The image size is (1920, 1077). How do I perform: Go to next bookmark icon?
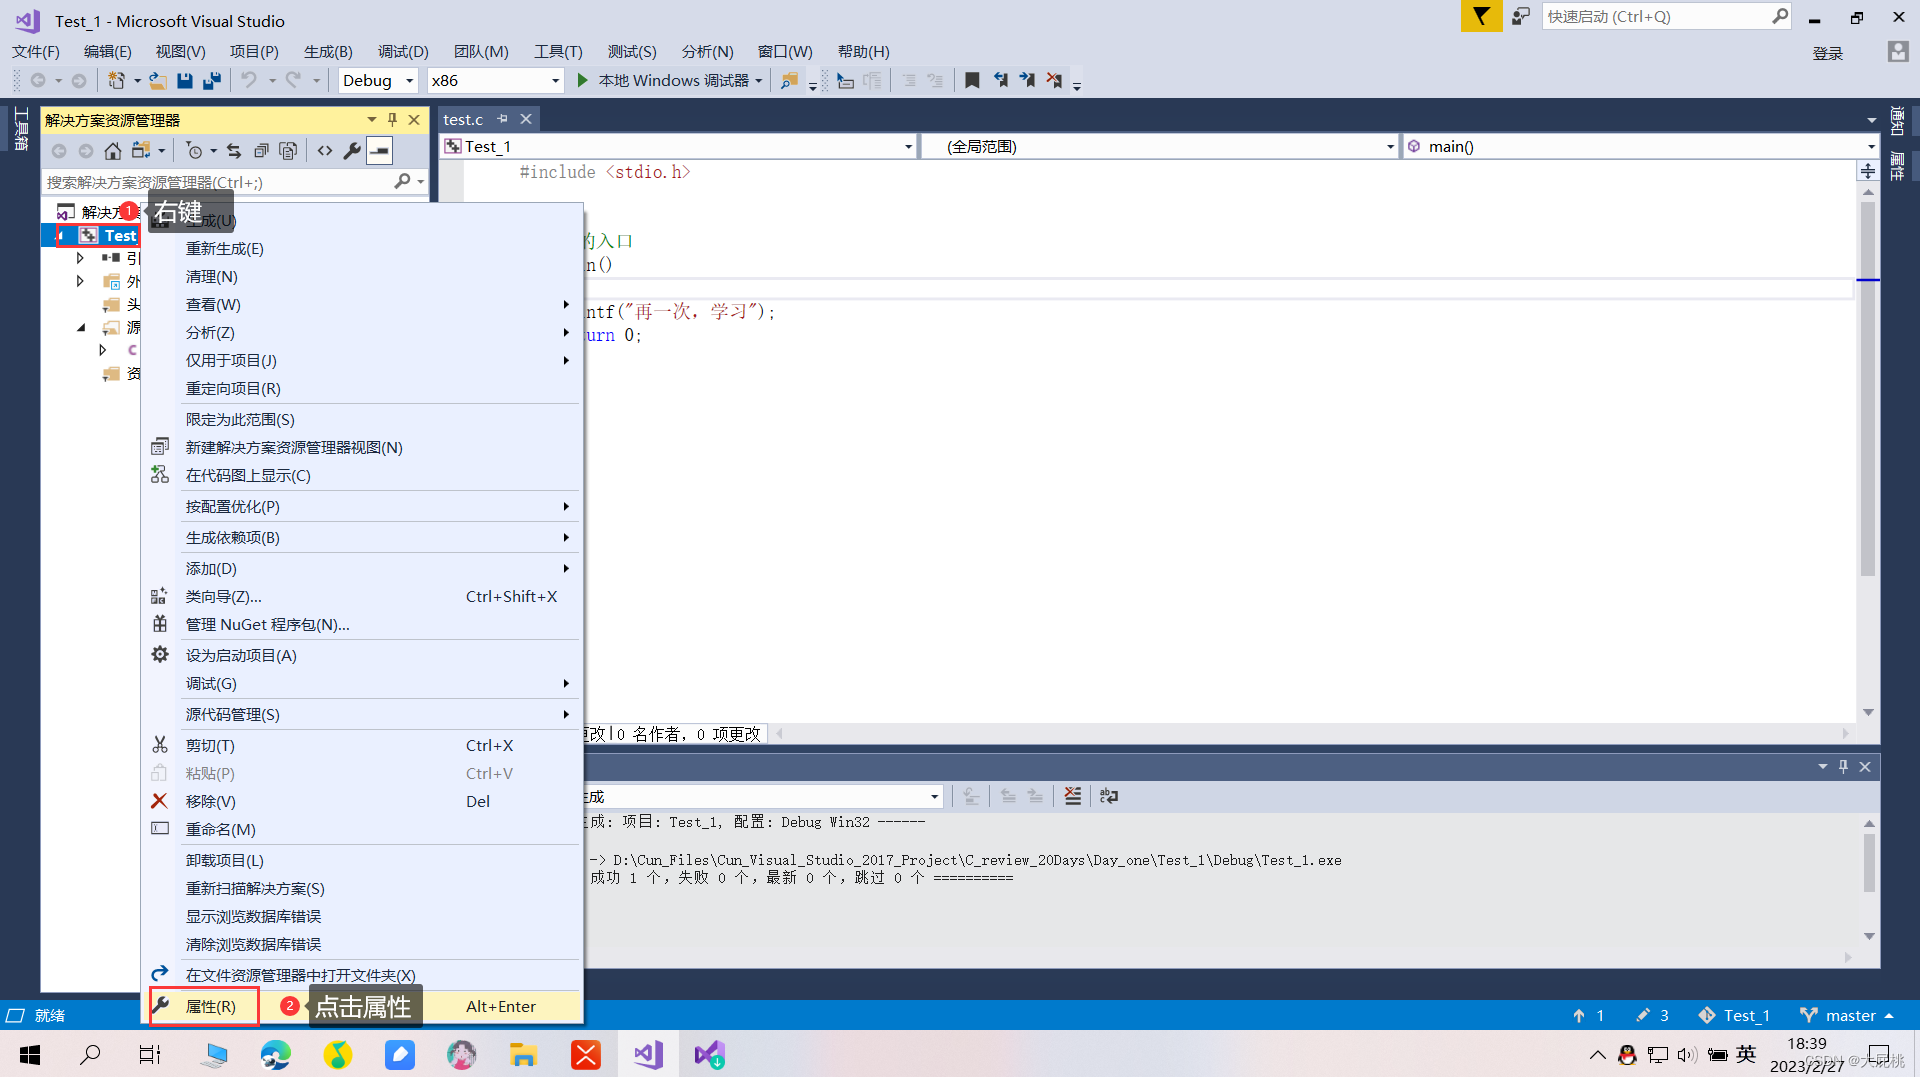coord(1027,80)
